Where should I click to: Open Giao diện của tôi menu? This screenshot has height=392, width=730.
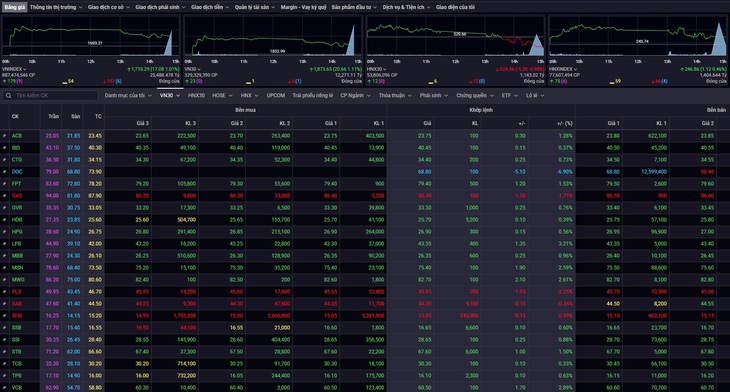click(x=455, y=7)
